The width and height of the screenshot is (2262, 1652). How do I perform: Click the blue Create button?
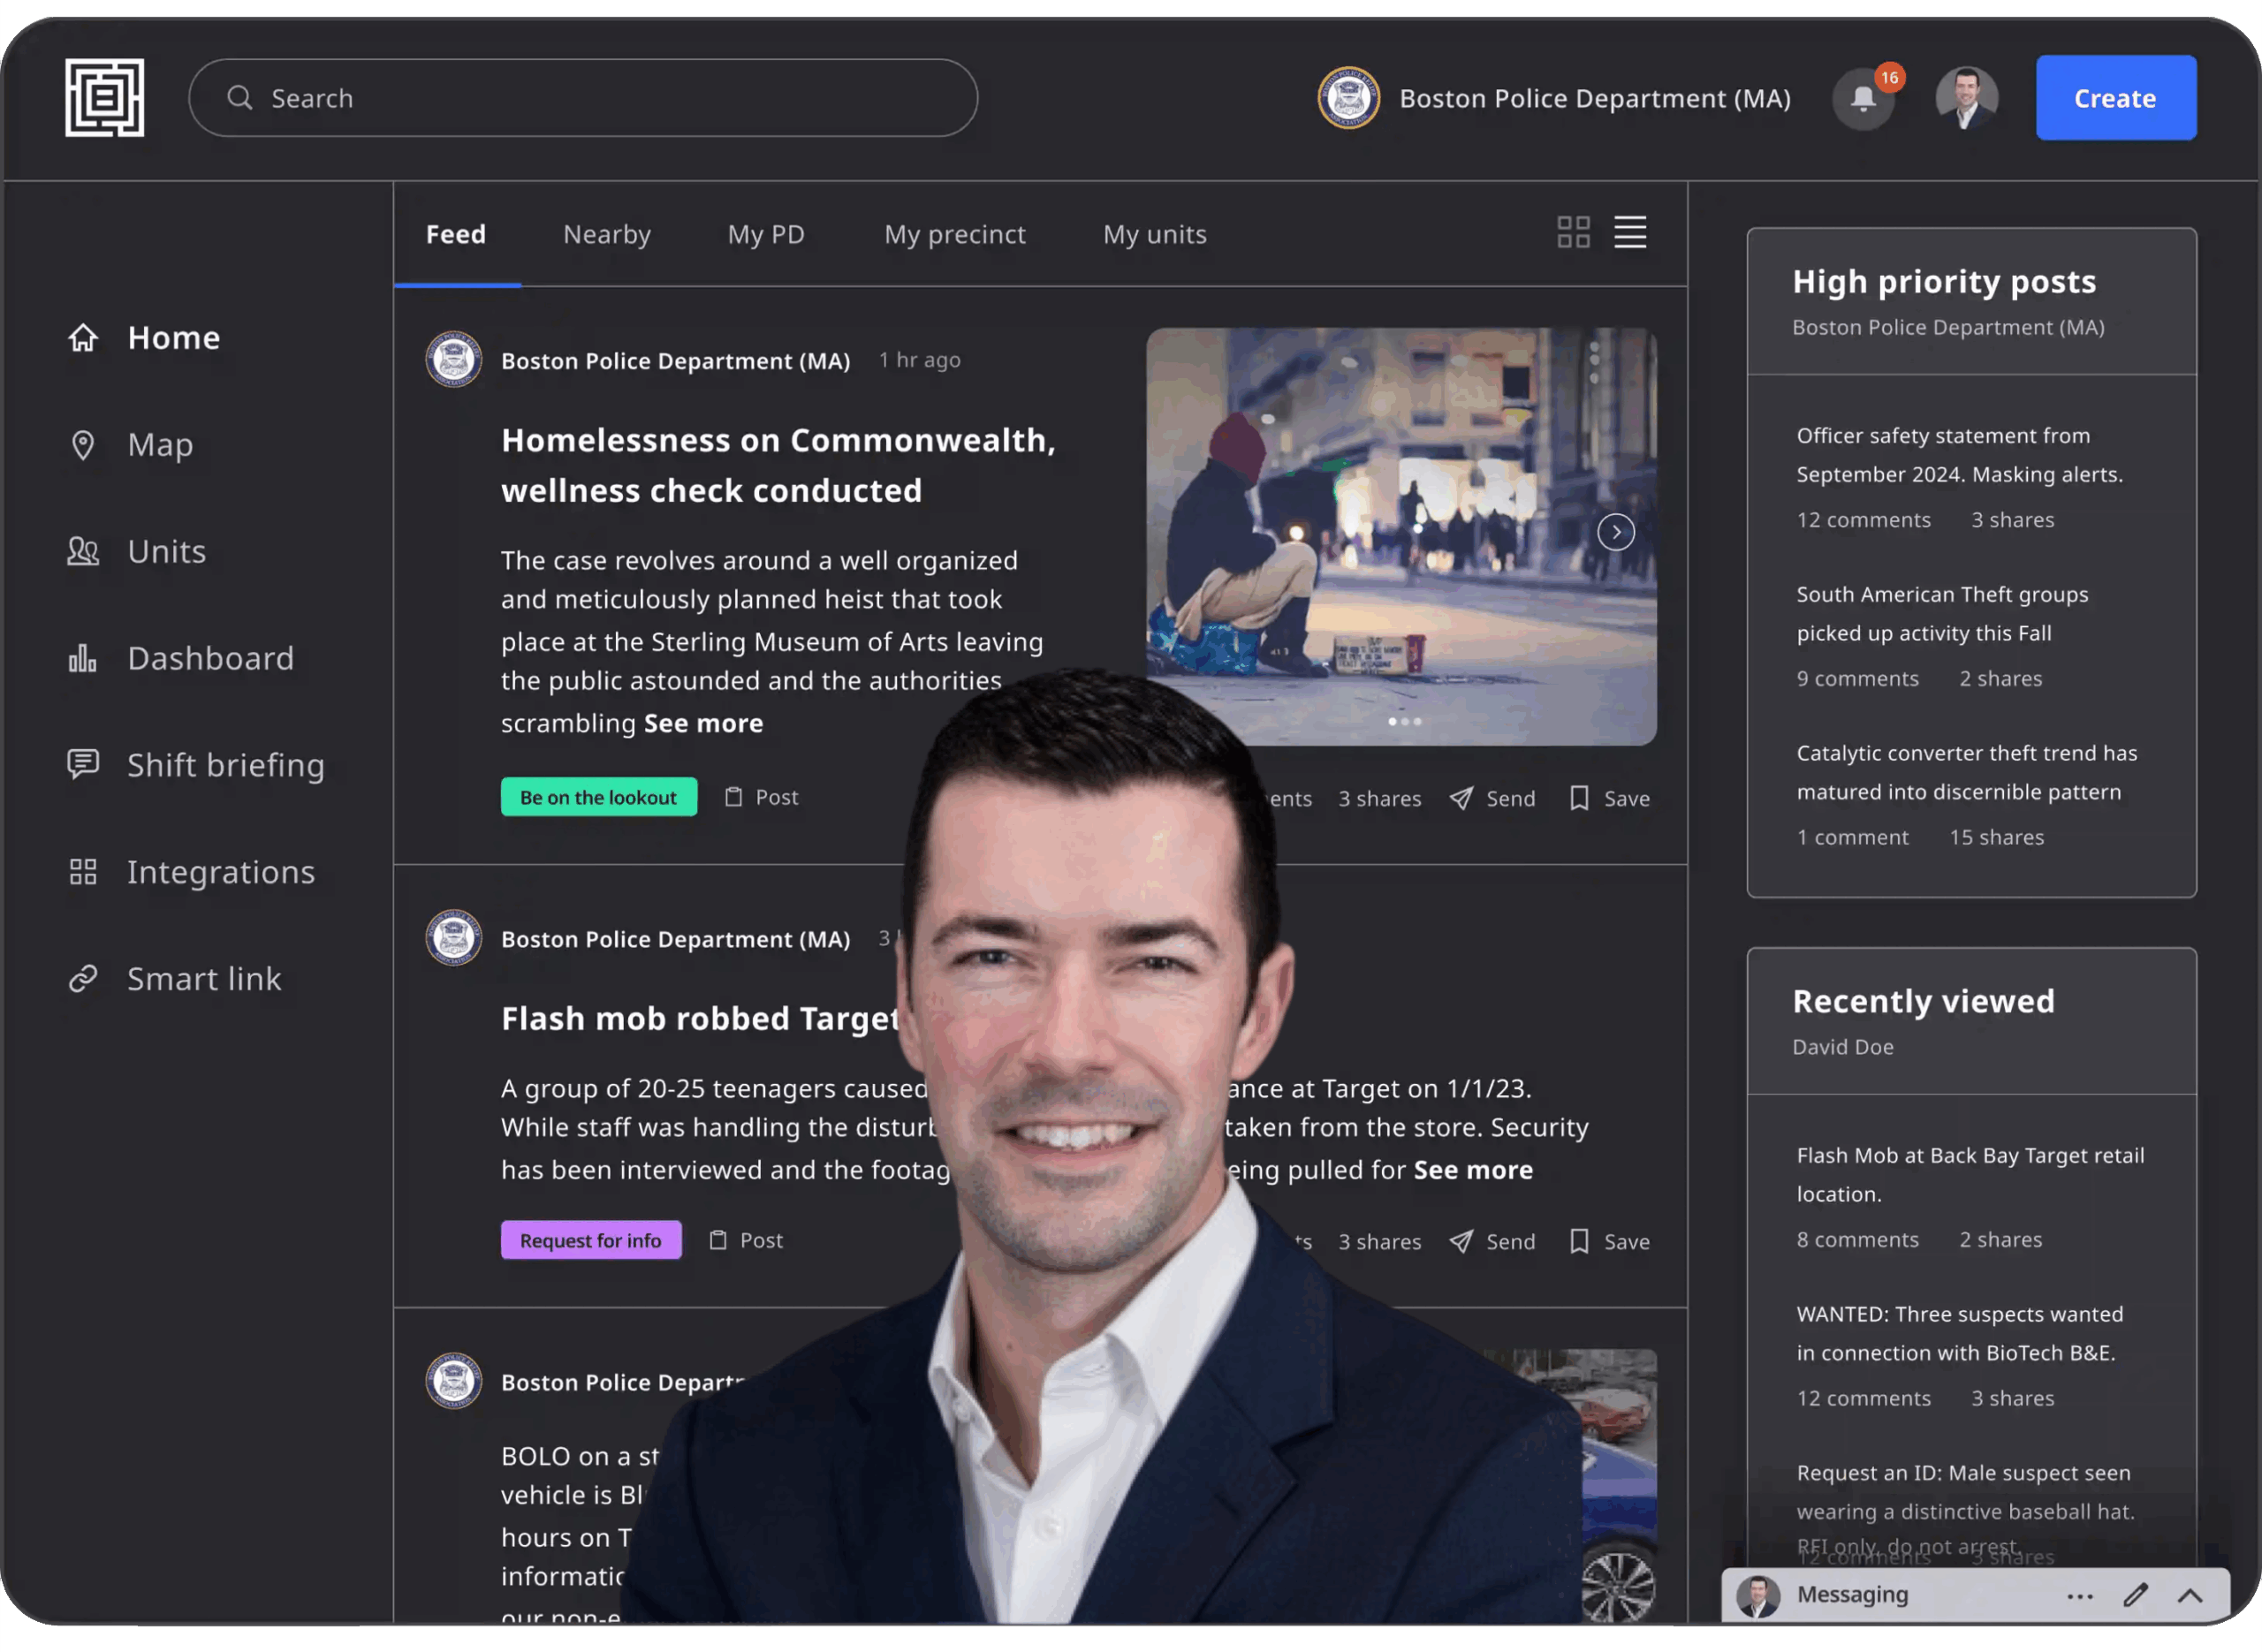(x=2116, y=98)
